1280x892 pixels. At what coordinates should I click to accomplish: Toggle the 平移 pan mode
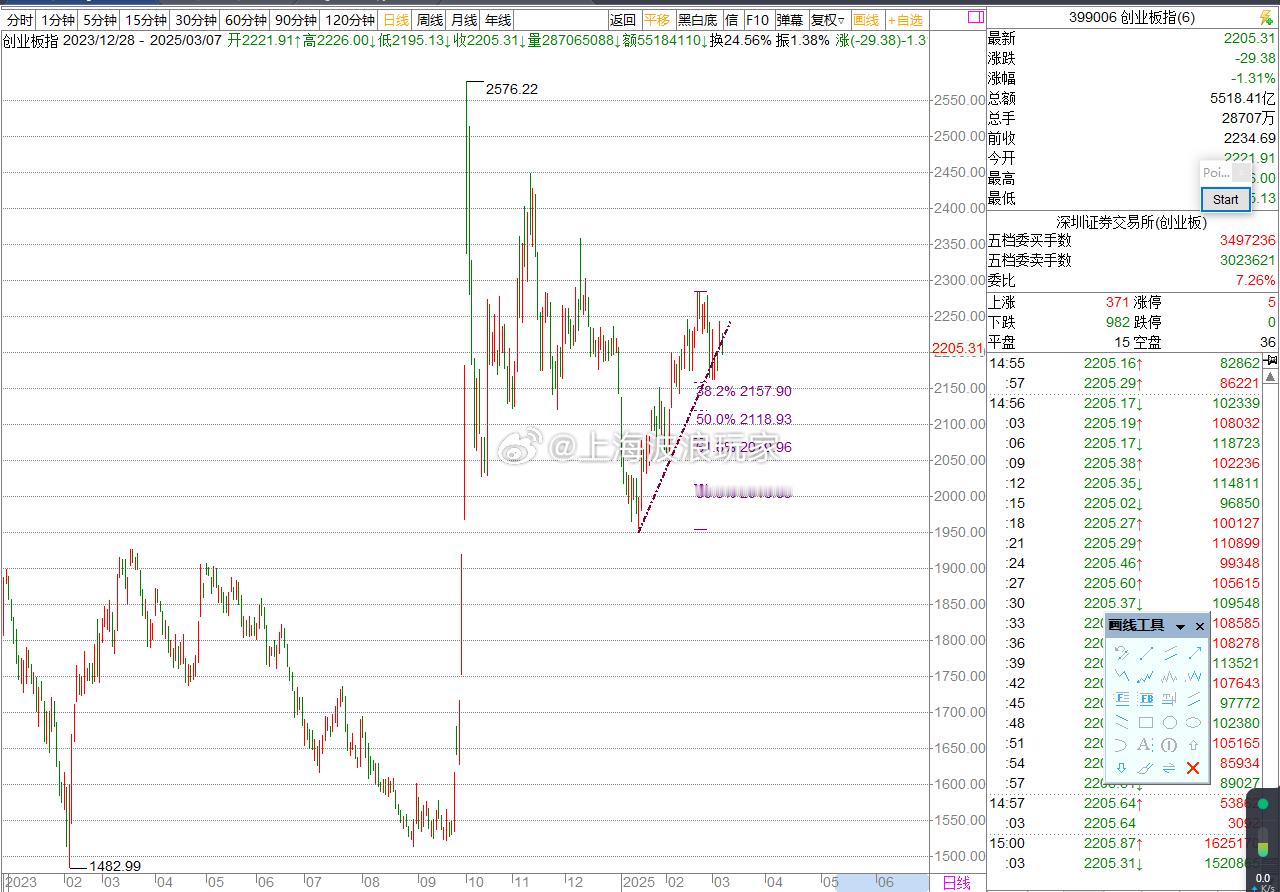[x=657, y=20]
